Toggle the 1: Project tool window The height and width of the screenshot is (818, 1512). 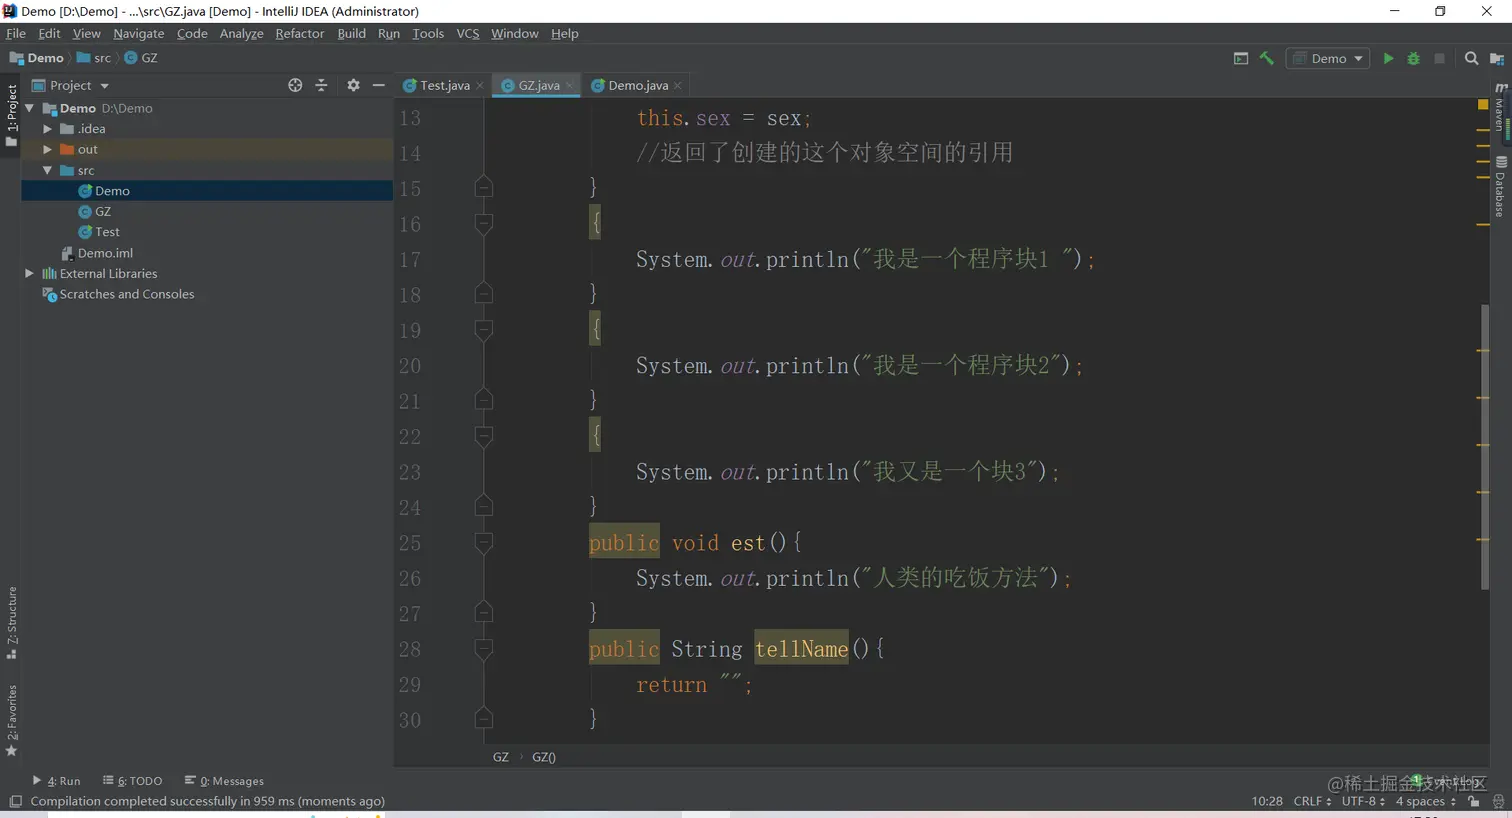[x=11, y=116]
